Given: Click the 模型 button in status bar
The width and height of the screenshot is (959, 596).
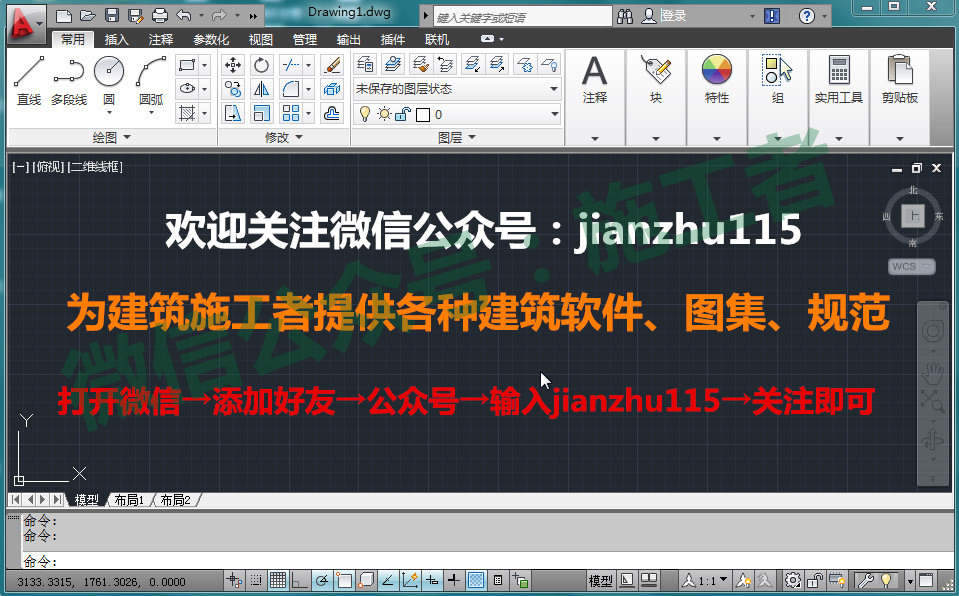Looking at the screenshot, I should (601, 579).
